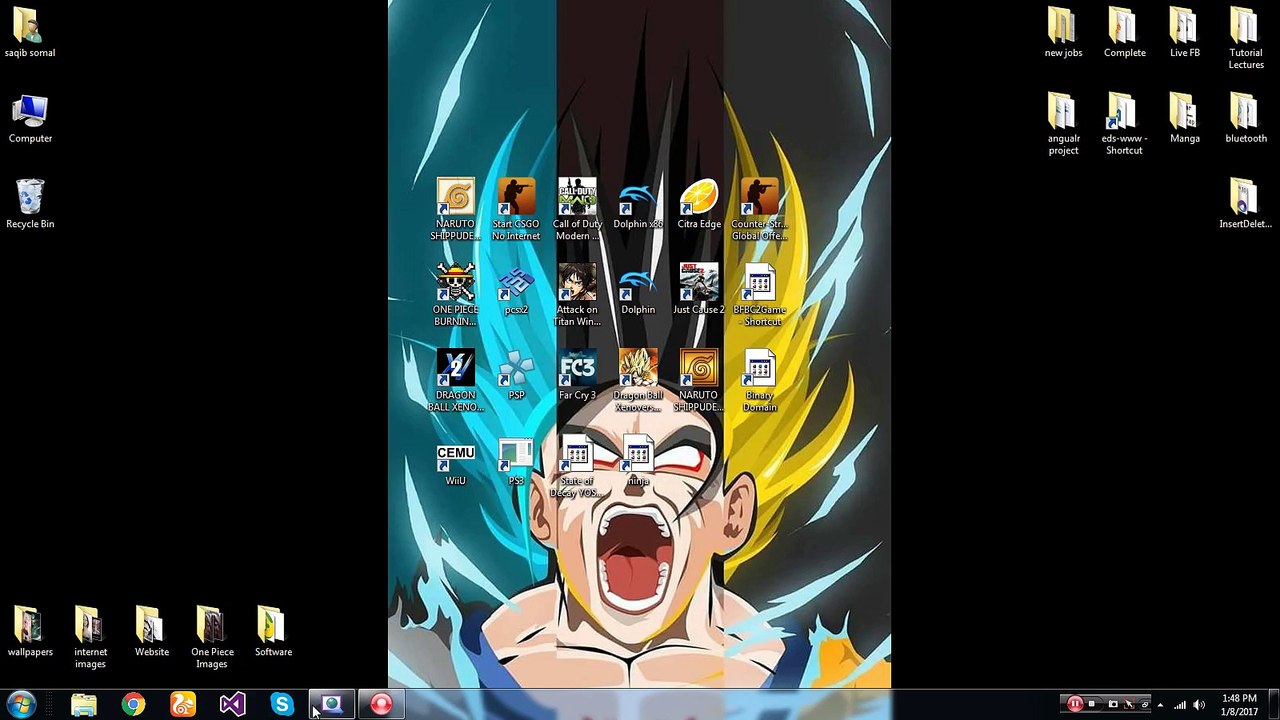Select the eds-www Shortcut folder
This screenshot has height=720, width=1280.
coord(1124,124)
